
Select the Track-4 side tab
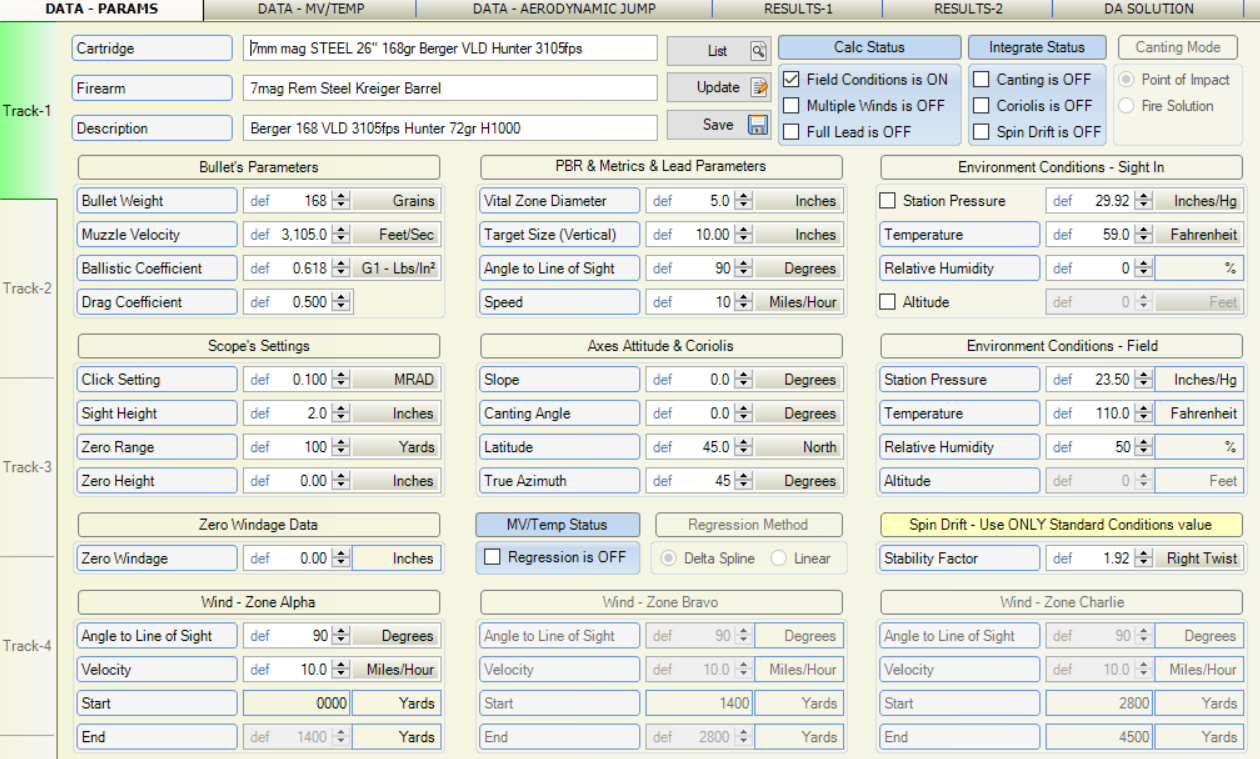pos(27,646)
